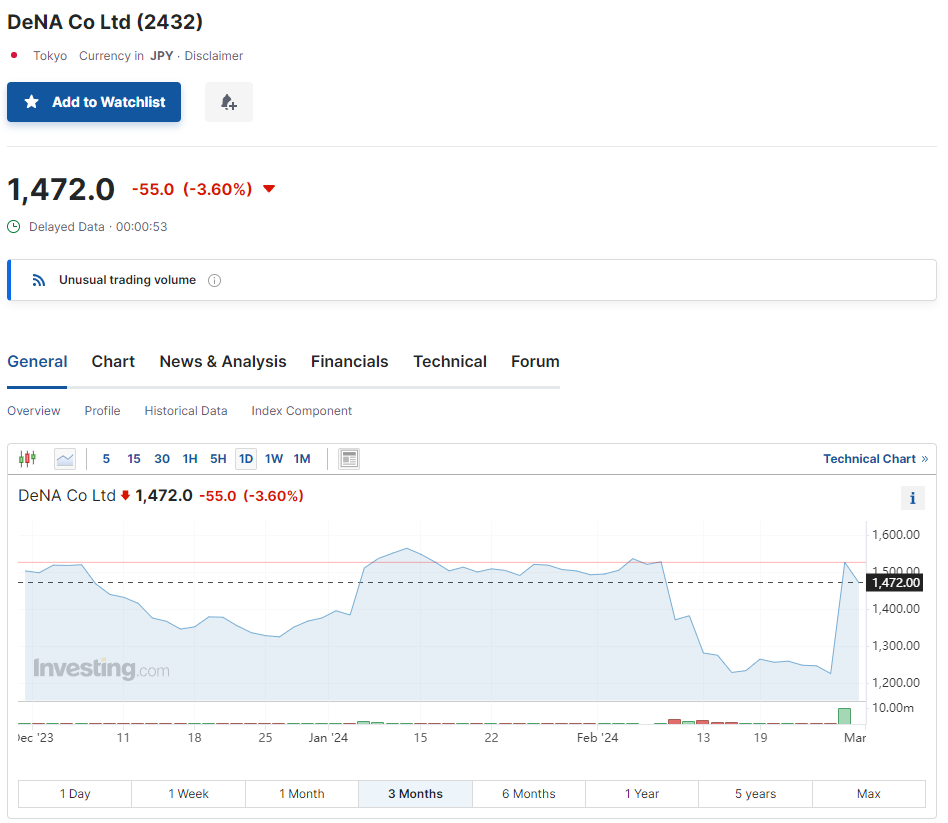Select the 1 Month time range
Viewport: 948px width, 823px height.
tap(302, 793)
